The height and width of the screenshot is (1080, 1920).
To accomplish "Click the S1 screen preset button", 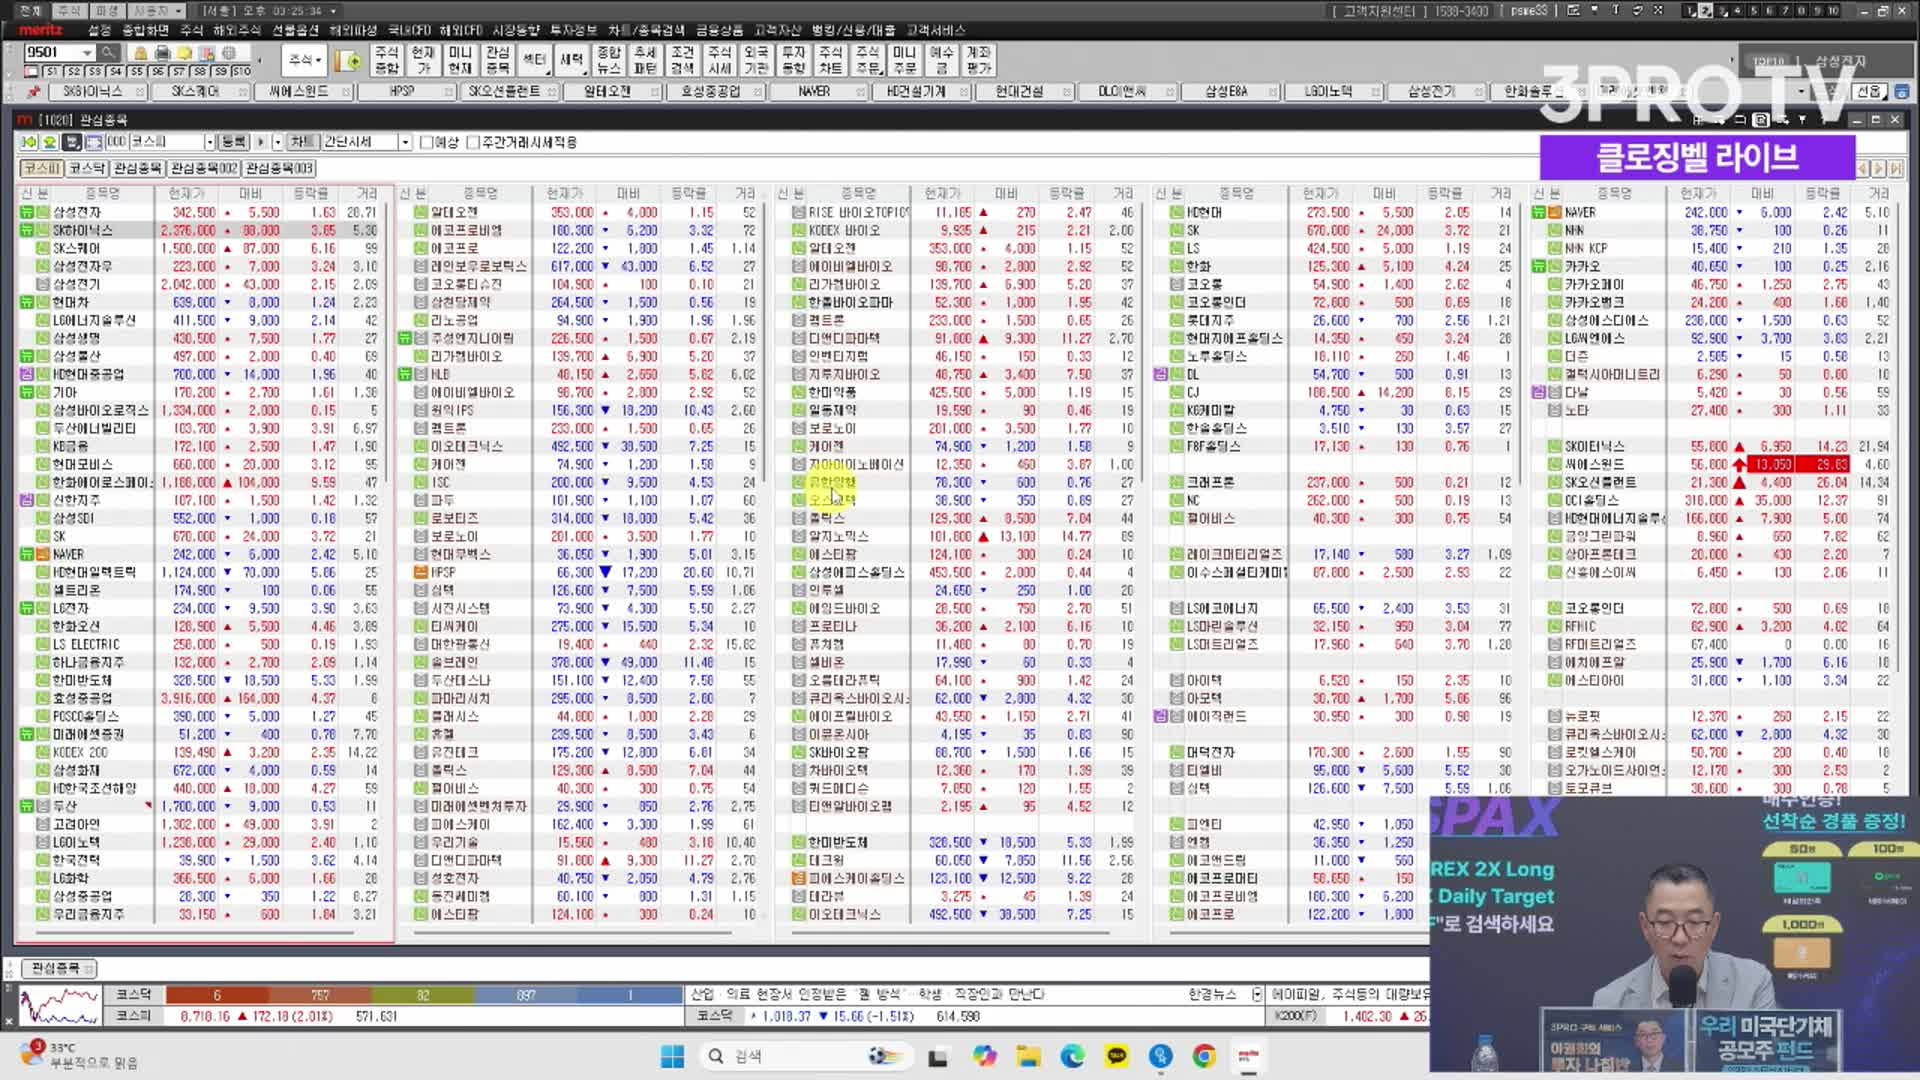I will click(53, 72).
